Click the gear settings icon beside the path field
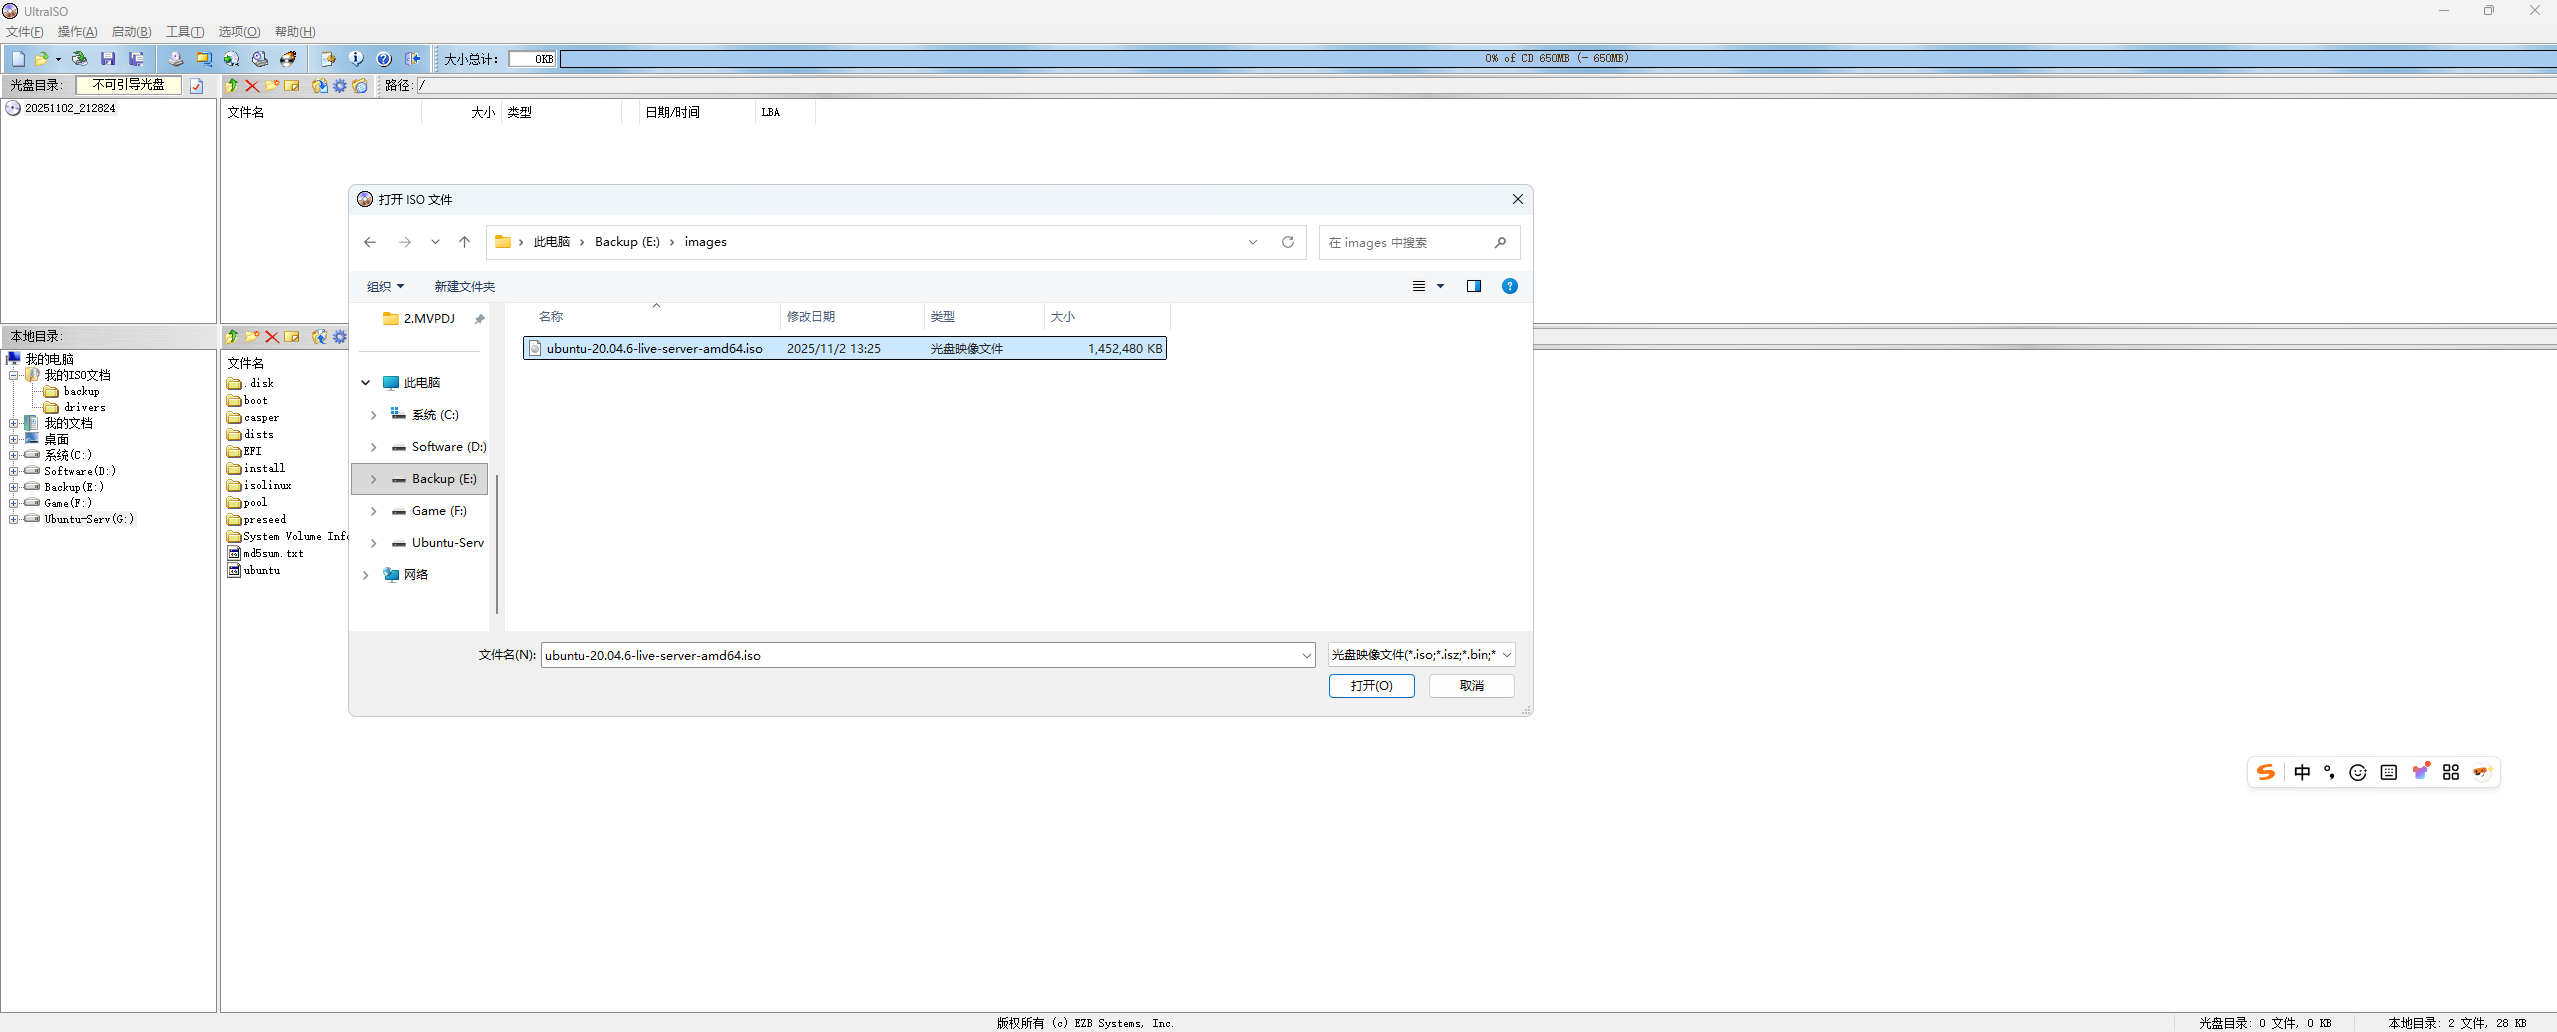The height and width of the screenshot is (1032, 2557). [x=340, y=86]
